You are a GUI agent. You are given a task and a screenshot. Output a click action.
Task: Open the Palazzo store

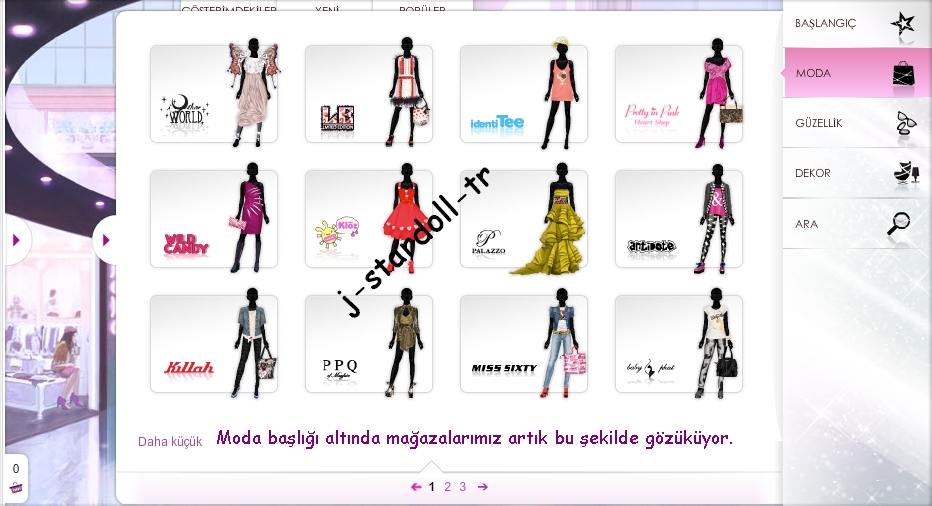click(x=524, y=219)
